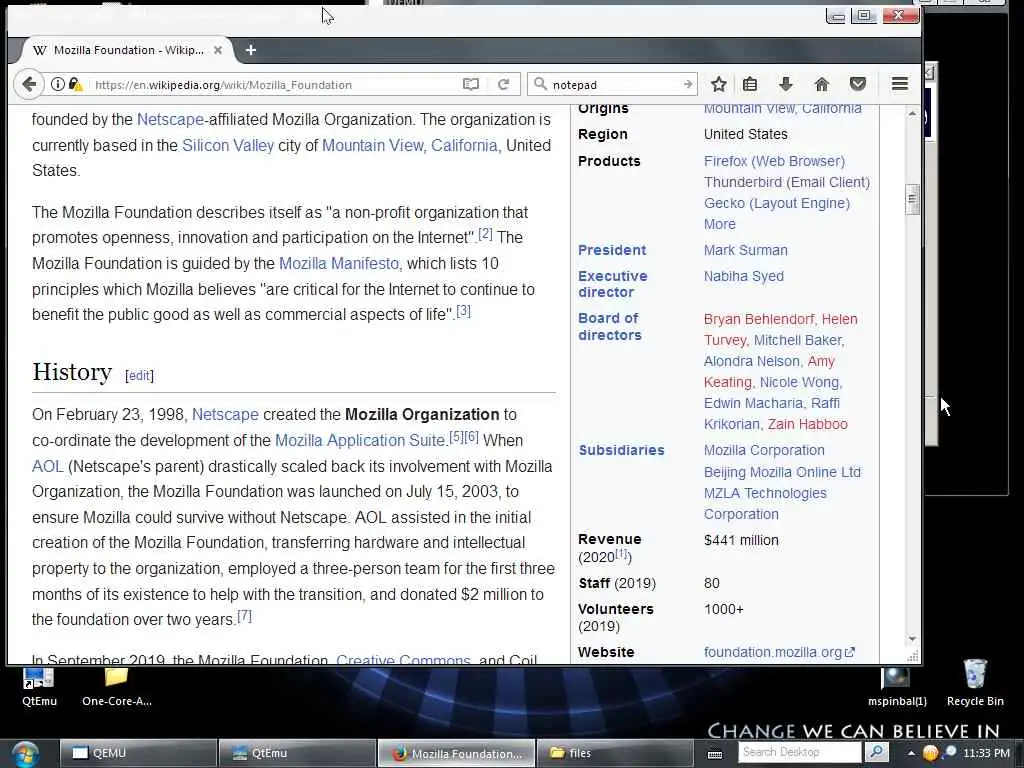Open Mitchell Baker link
This screenshot has height=768, width=1024.
797,340
